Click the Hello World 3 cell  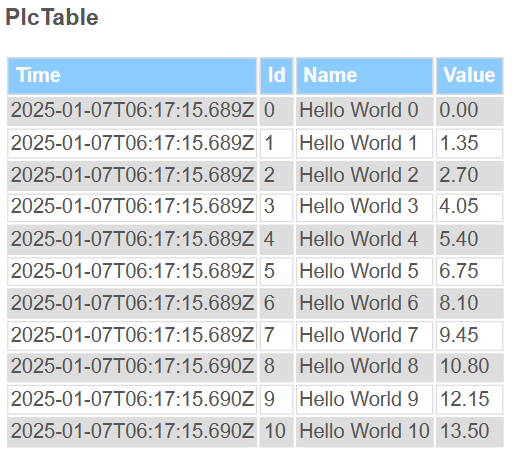click(x=364, y=207)
